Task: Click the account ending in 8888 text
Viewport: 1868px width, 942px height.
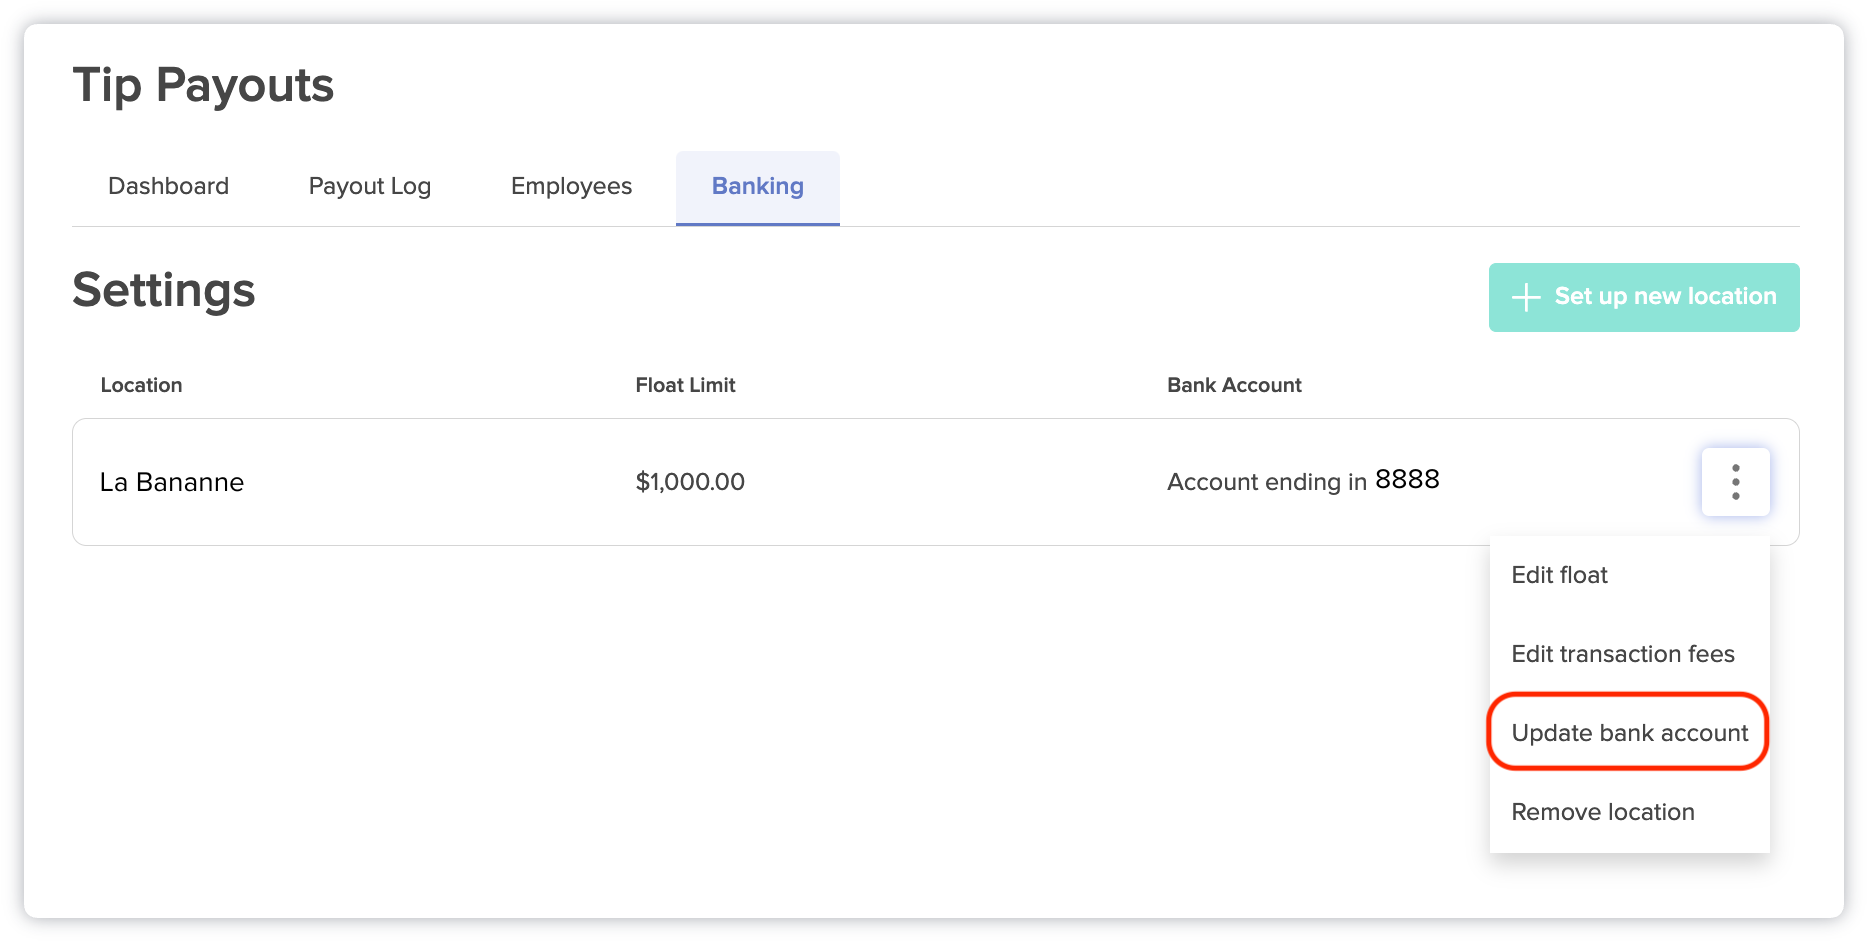Action: pyautogui.click(x=1302, y=481)
